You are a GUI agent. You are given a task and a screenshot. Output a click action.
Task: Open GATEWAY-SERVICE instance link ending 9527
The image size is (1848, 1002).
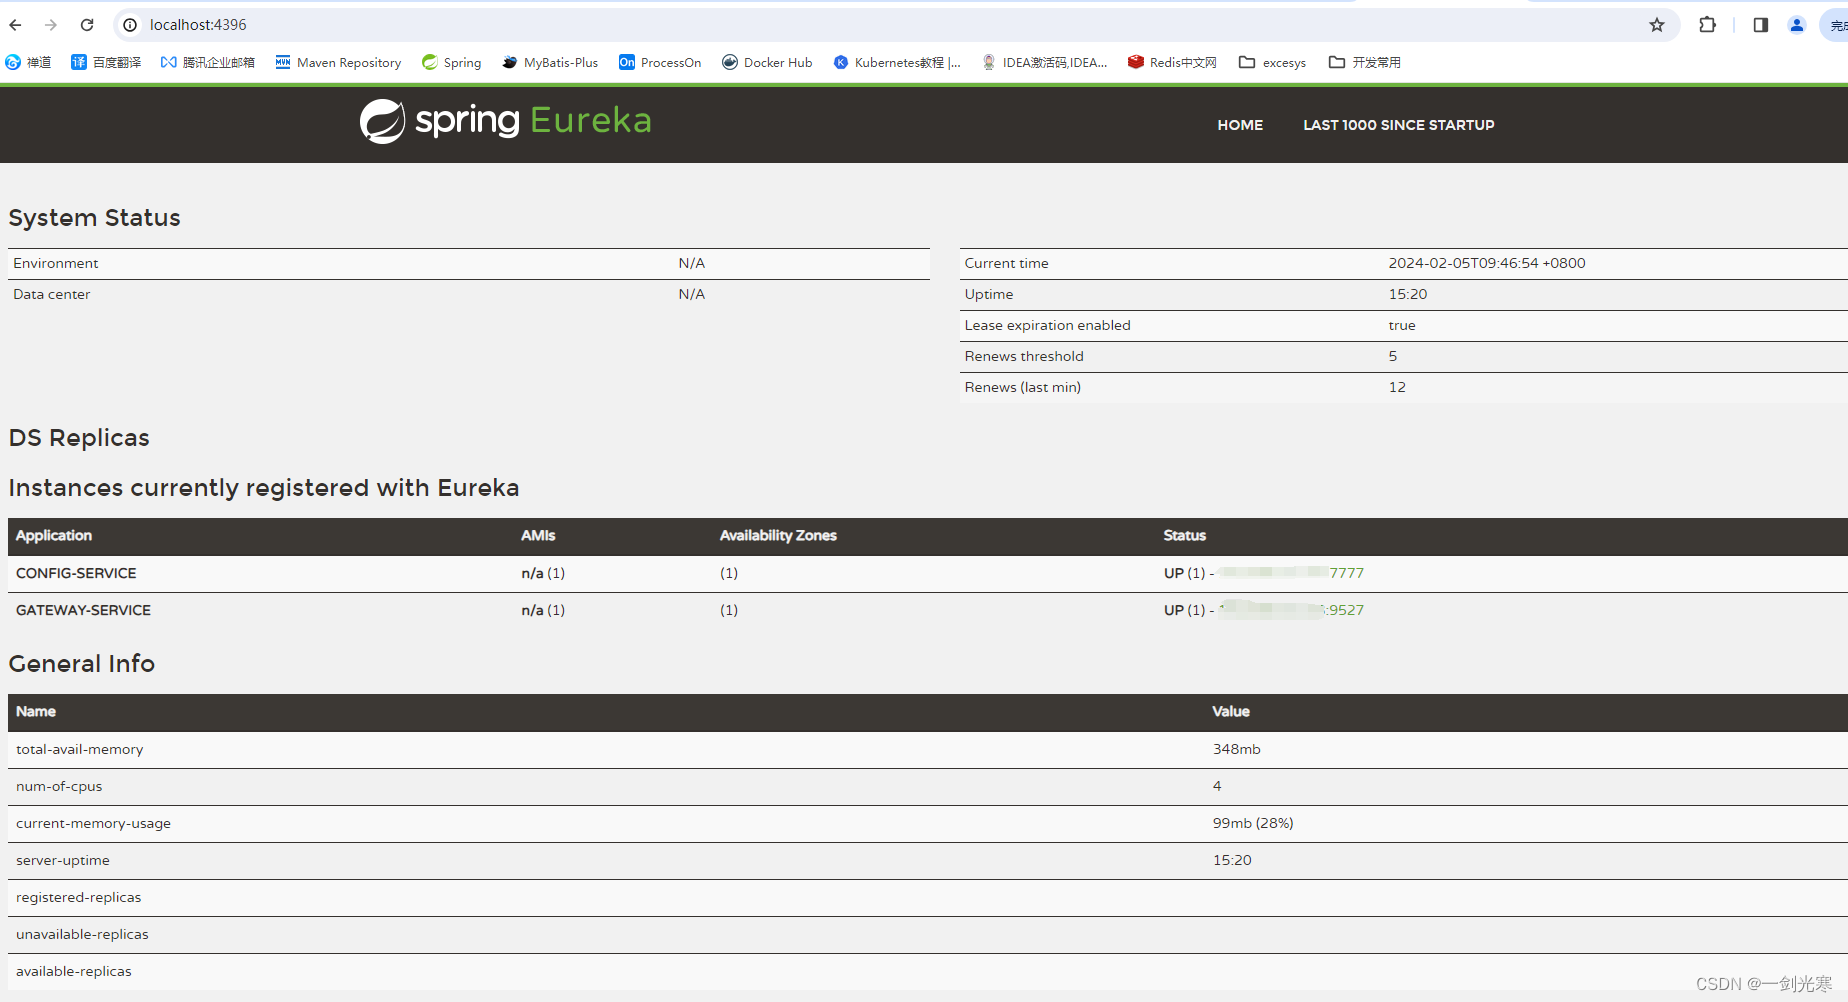coord(1291,610)
